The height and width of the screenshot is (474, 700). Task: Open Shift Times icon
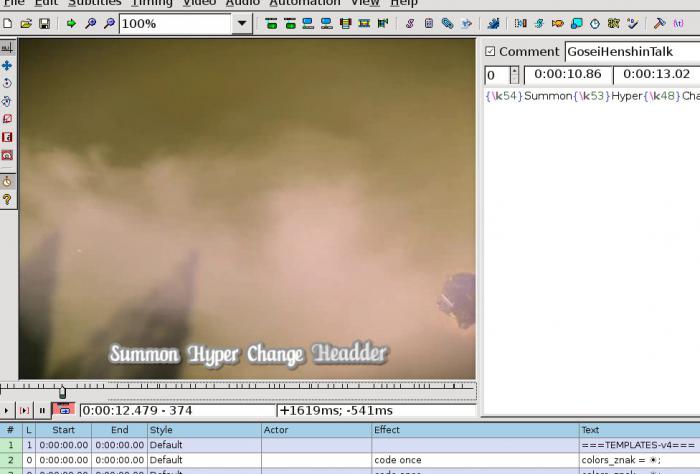[520, 23]
